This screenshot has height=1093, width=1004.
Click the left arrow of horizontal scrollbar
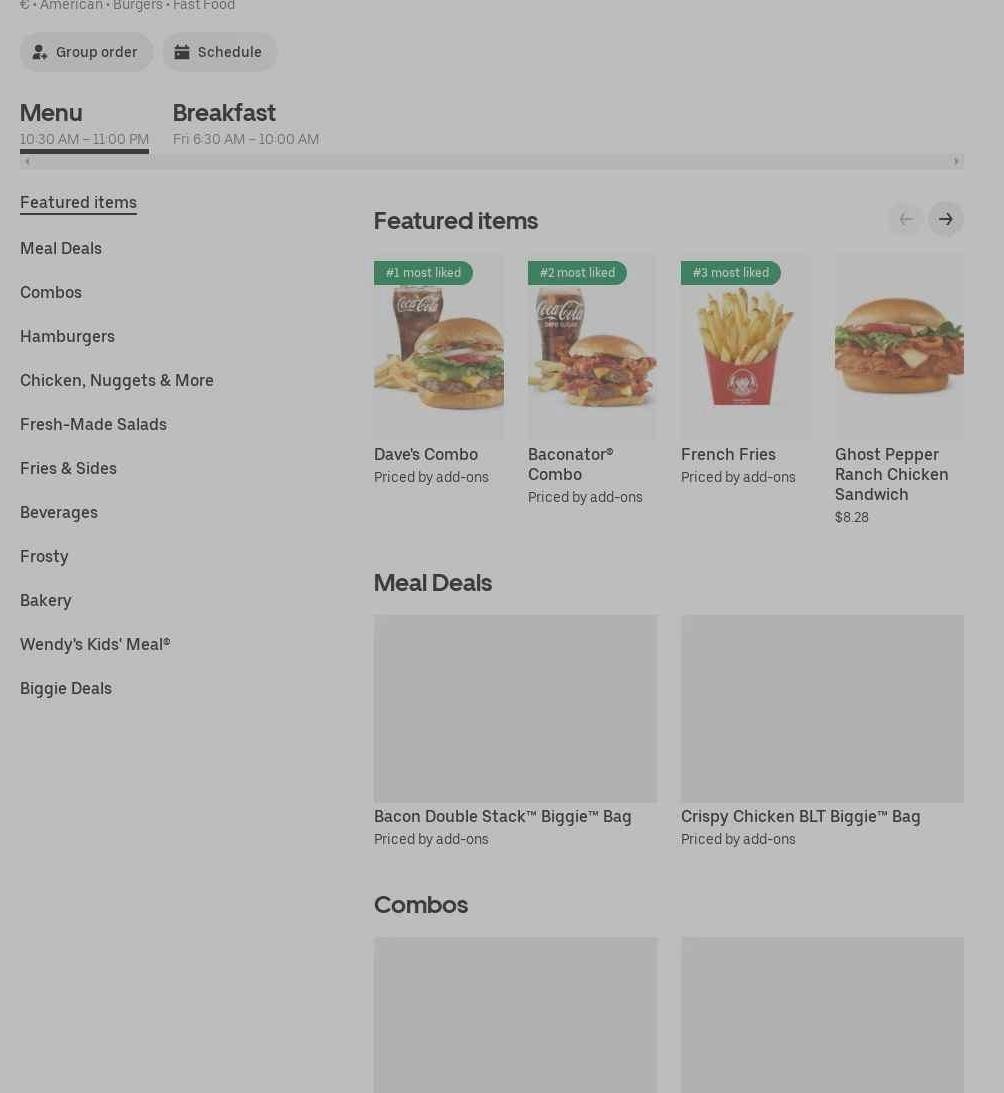click(27, 161)
